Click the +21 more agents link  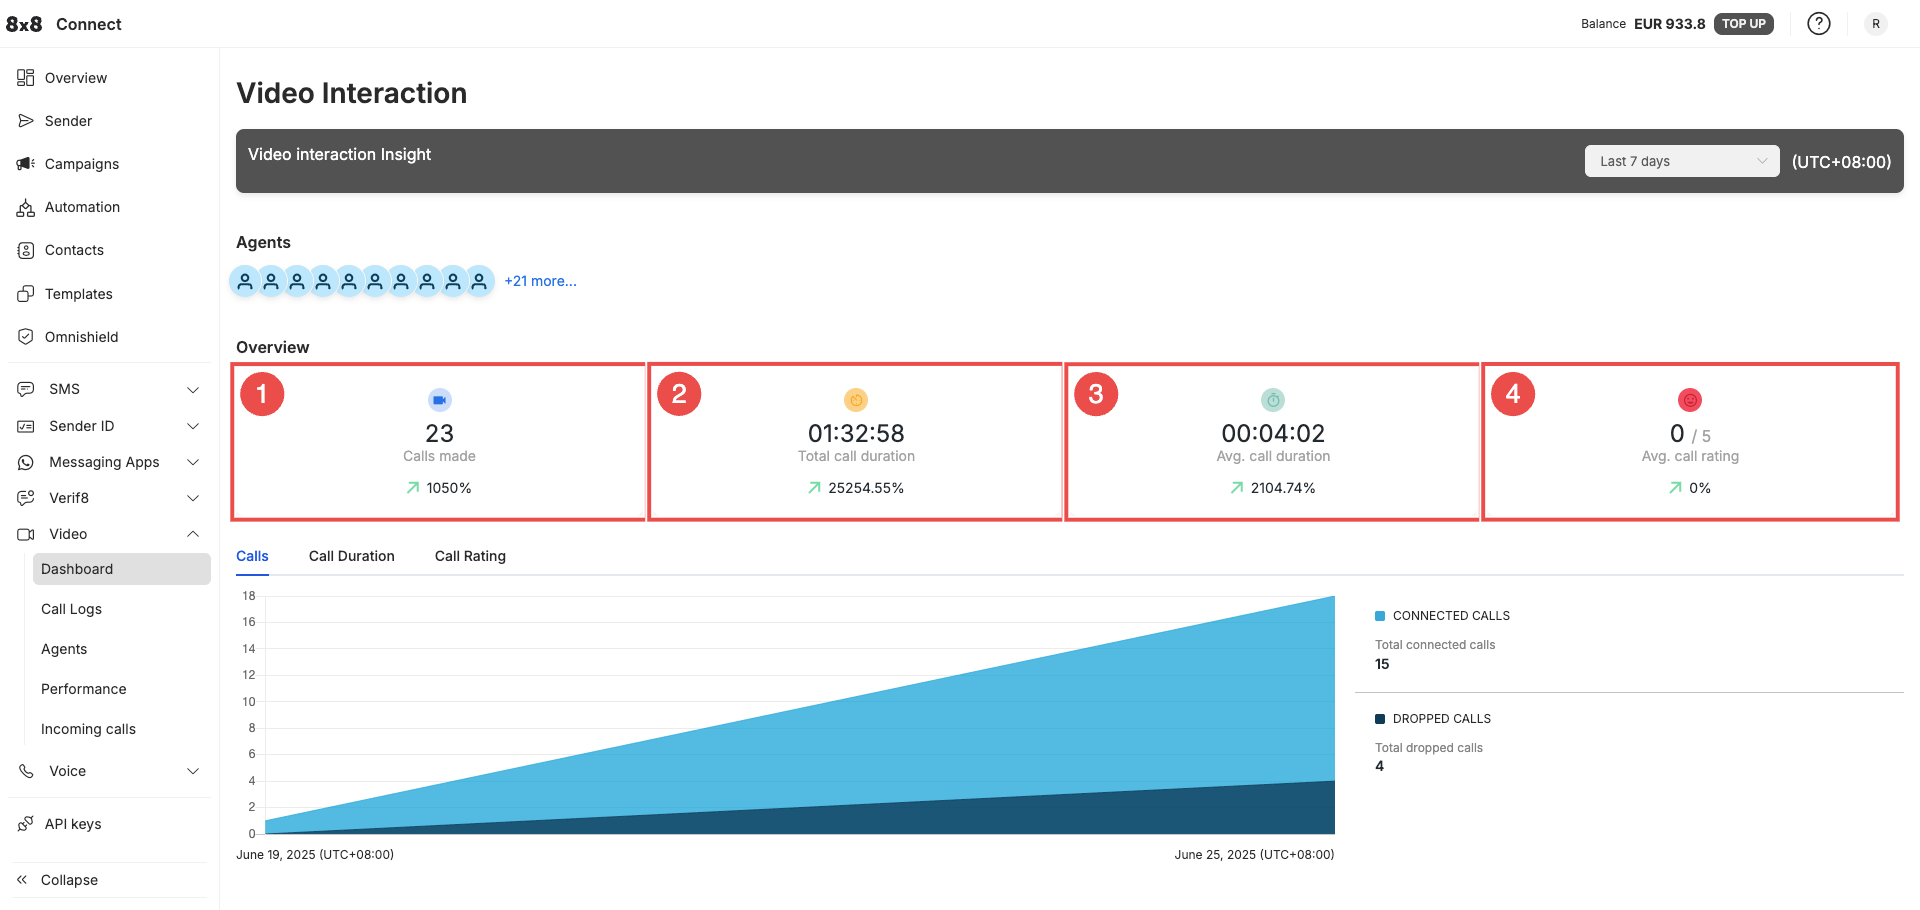pos(540,281)
